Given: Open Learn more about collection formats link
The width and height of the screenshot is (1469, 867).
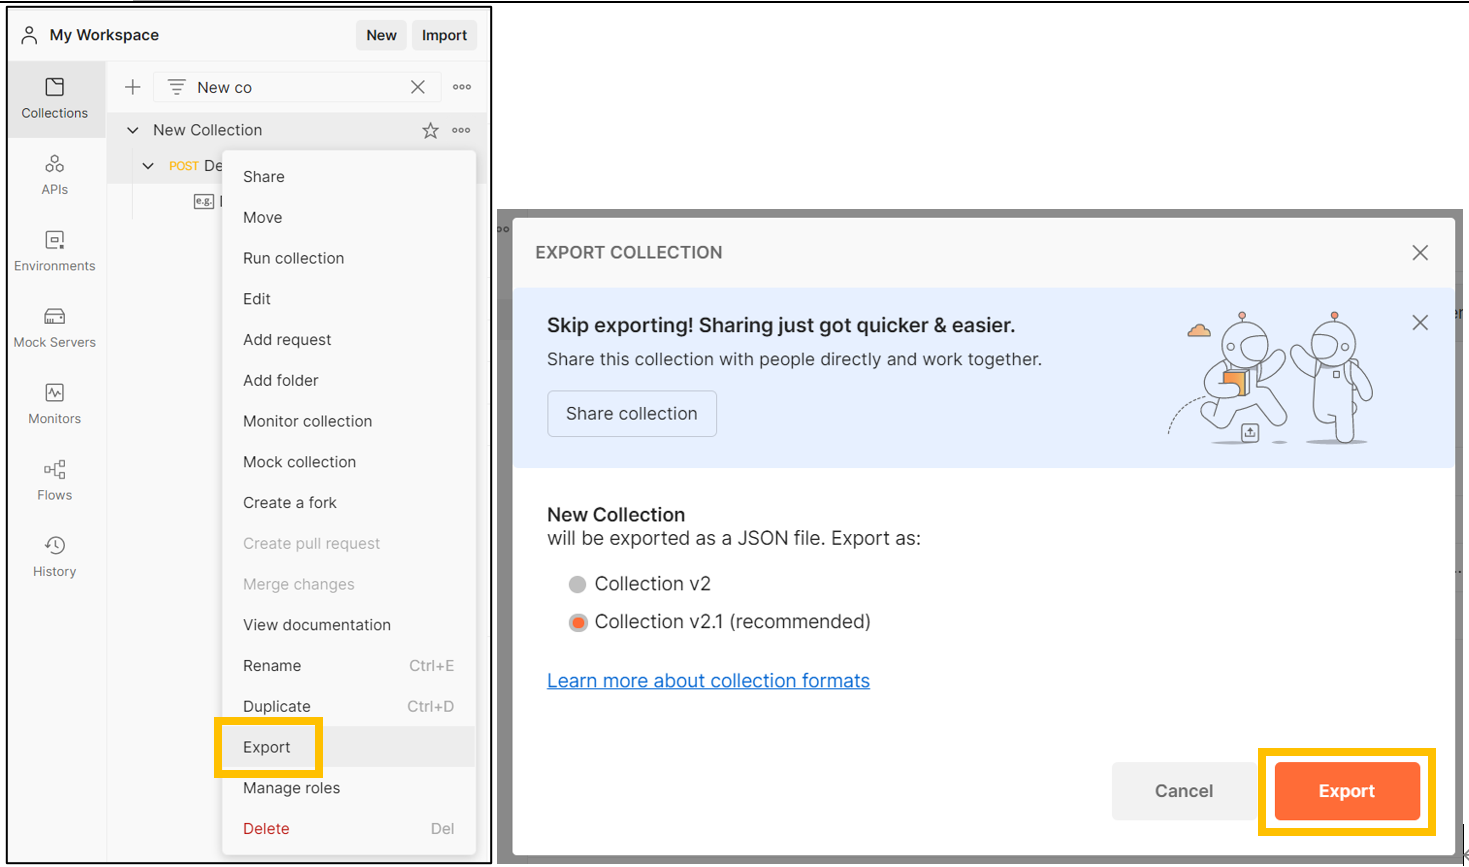Looking at the screenshot, I should tap(708, 681).
